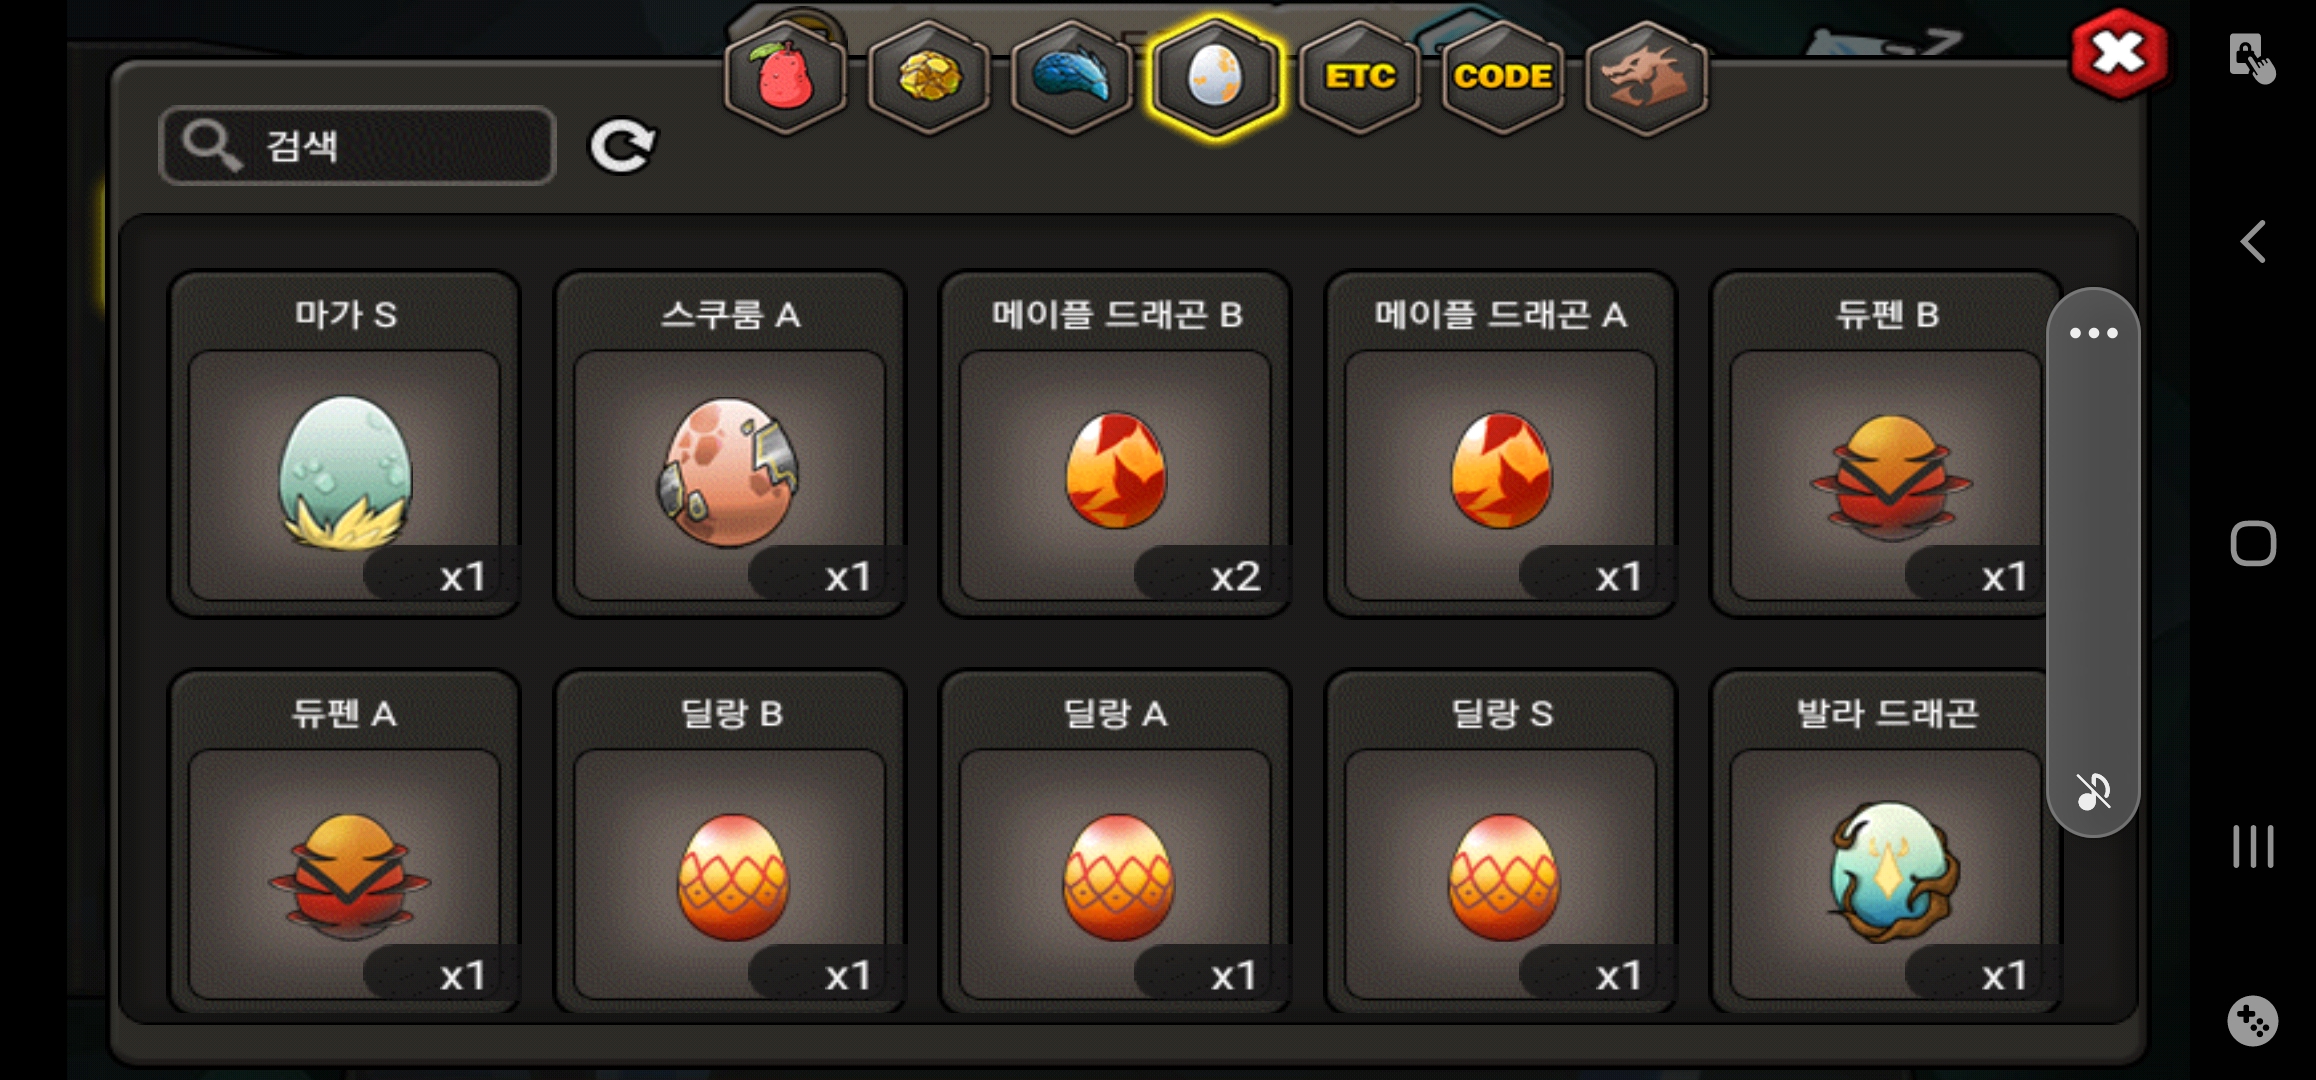Select the blue dragon scale tab

[x=1072, y=77]
